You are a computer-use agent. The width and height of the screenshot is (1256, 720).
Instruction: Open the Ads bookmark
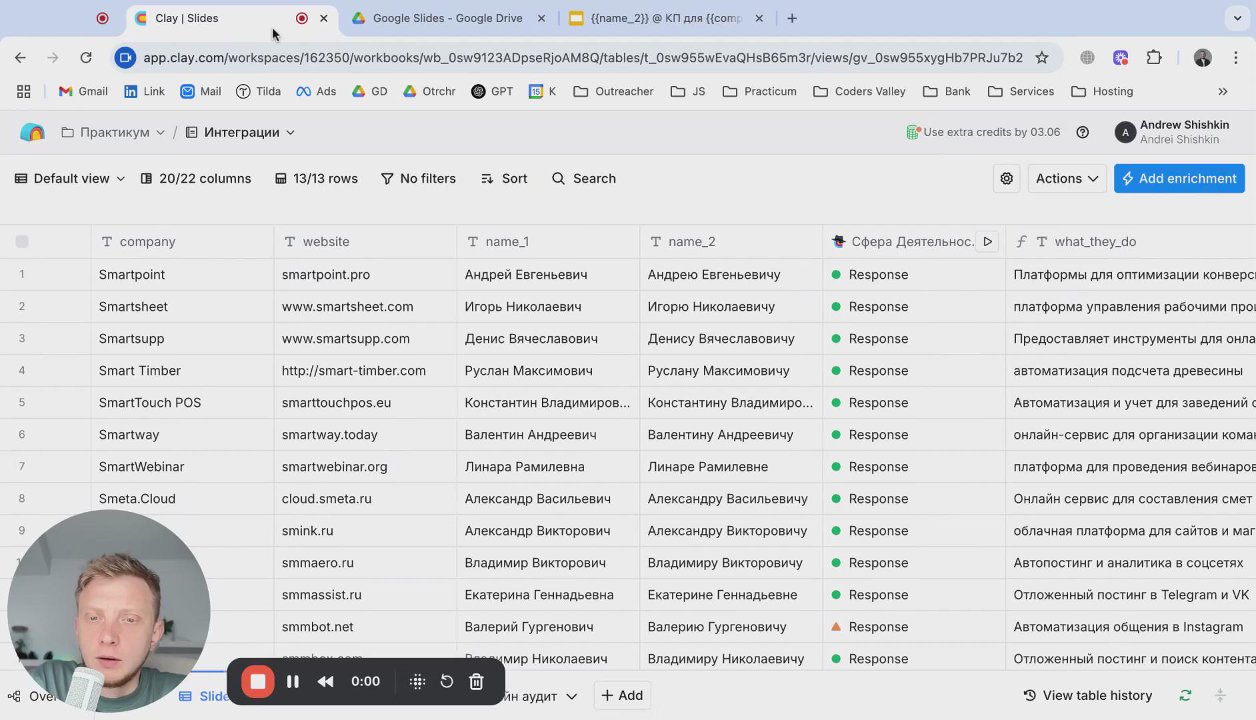click(x=316, y=91)
